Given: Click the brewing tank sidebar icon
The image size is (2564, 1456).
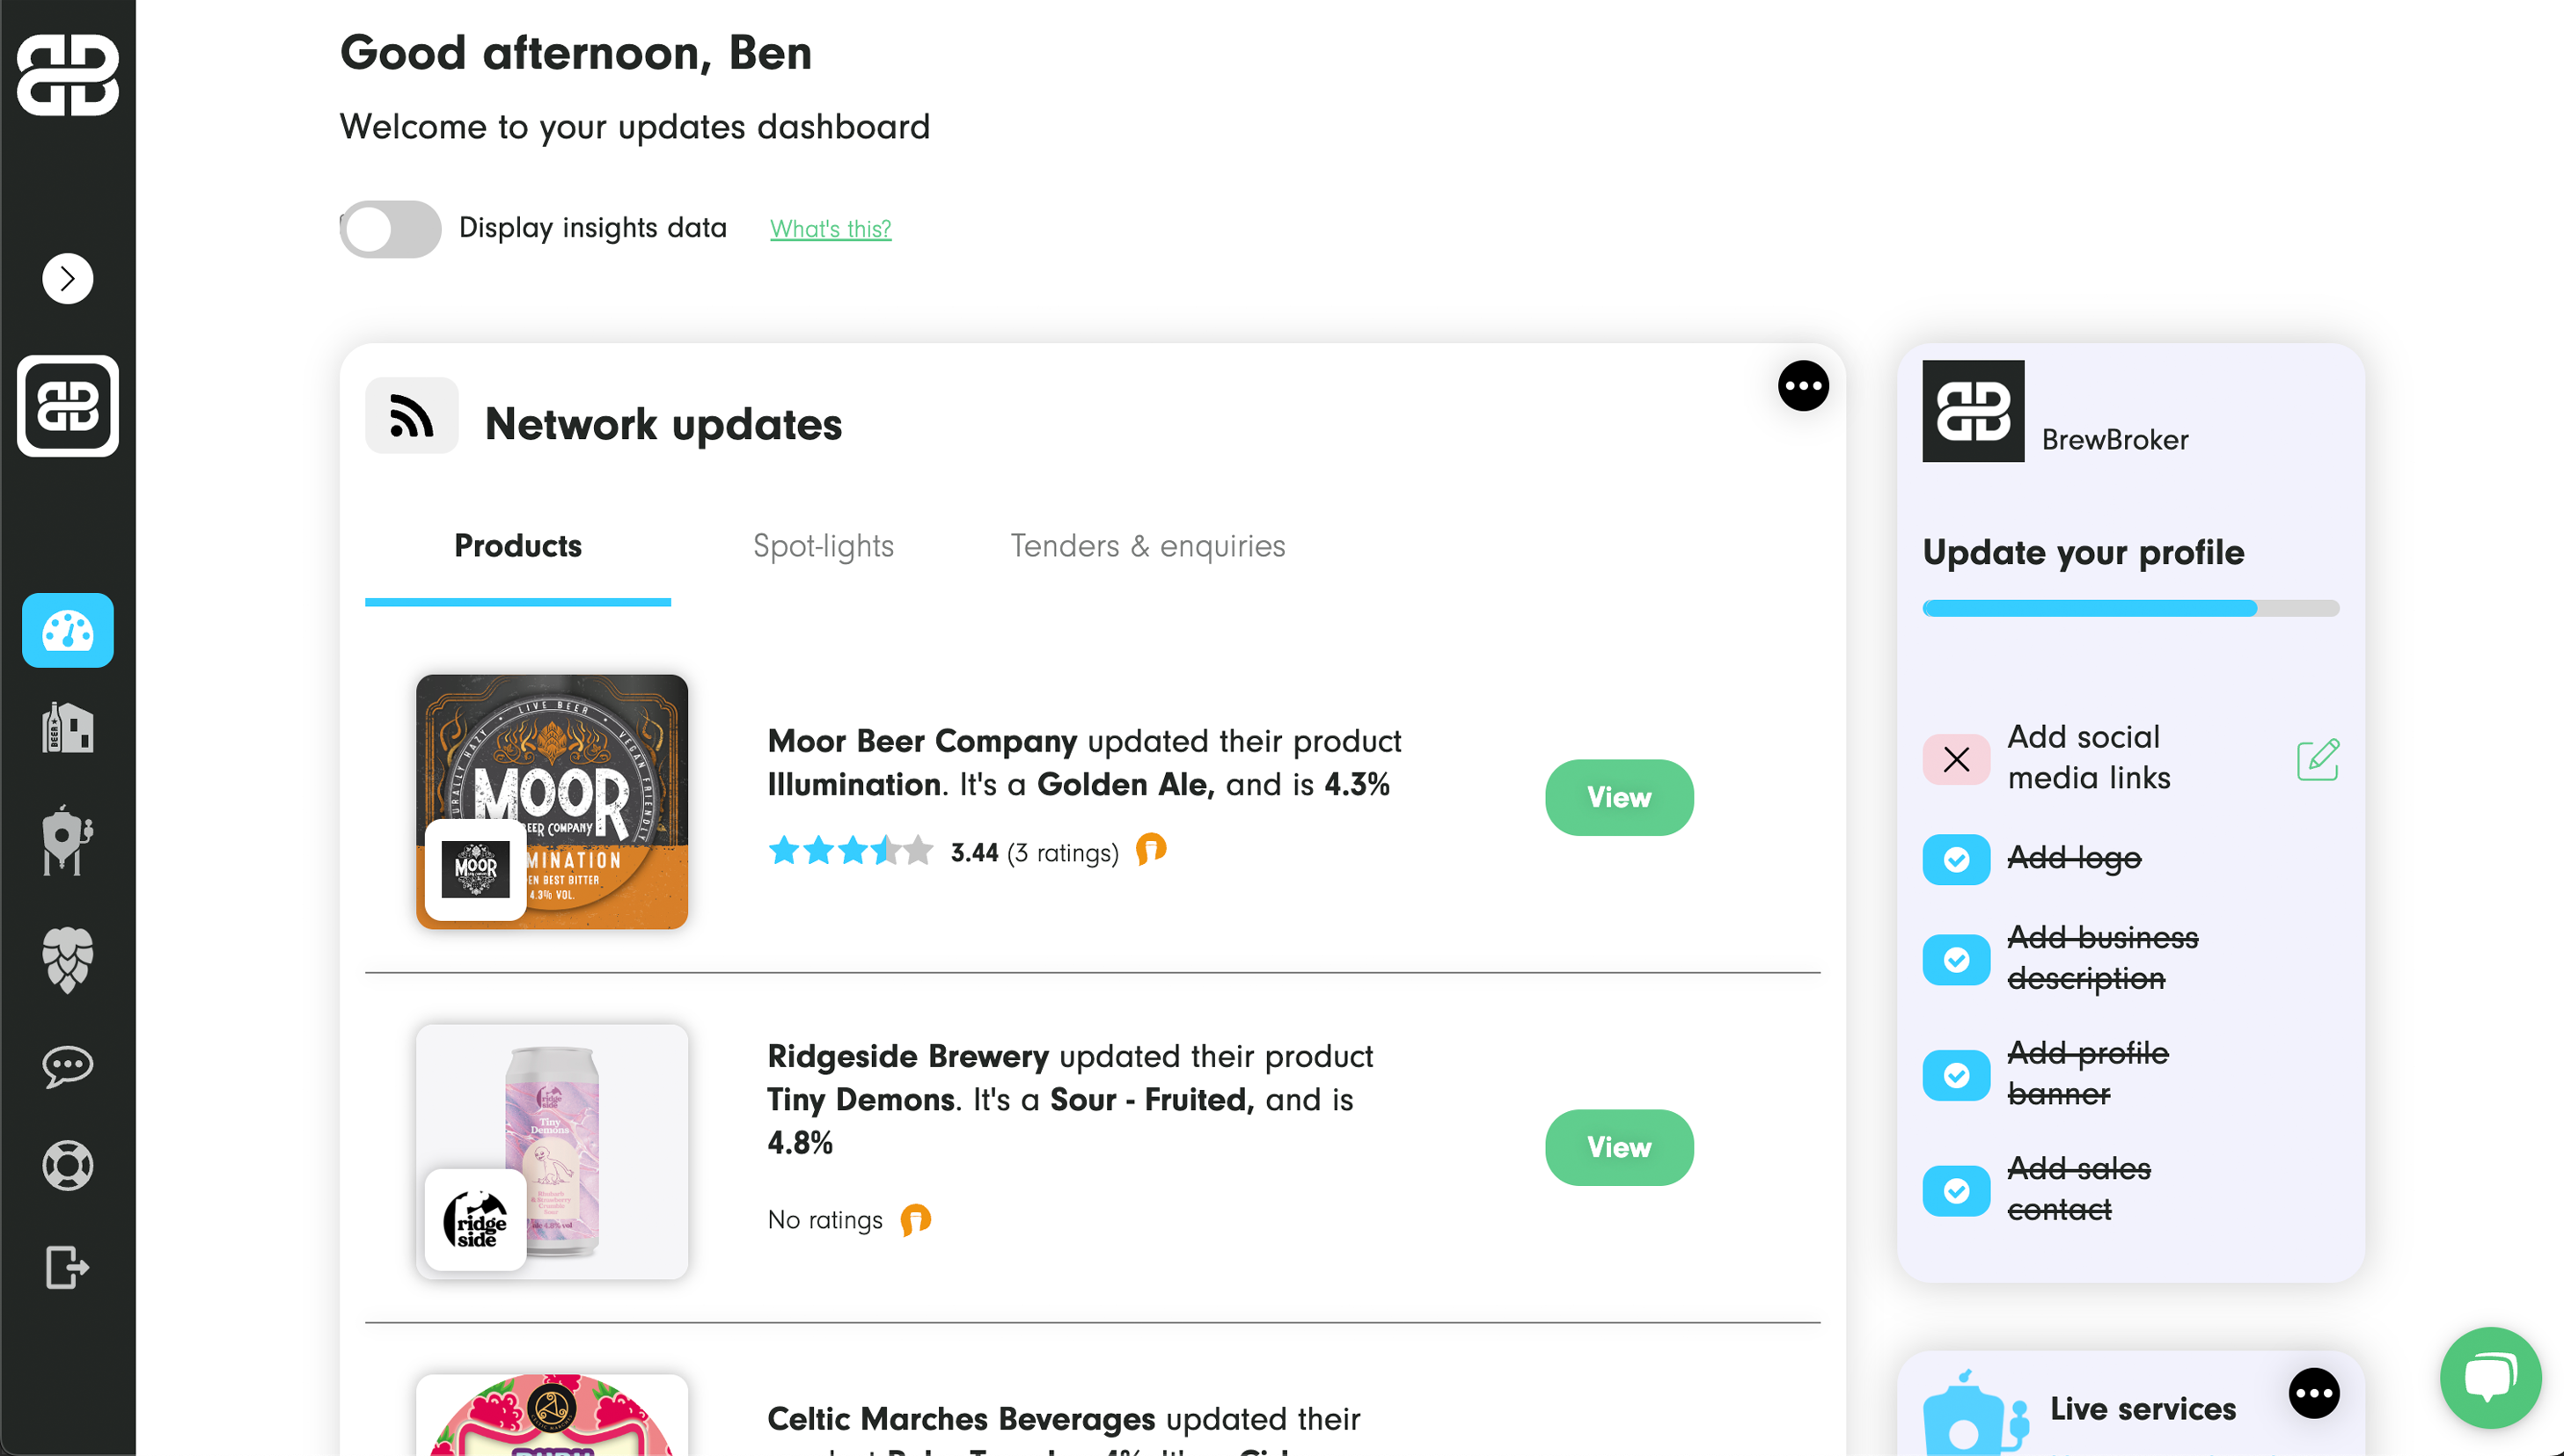Looking at the screenshot, I should [x=67, y=840].
